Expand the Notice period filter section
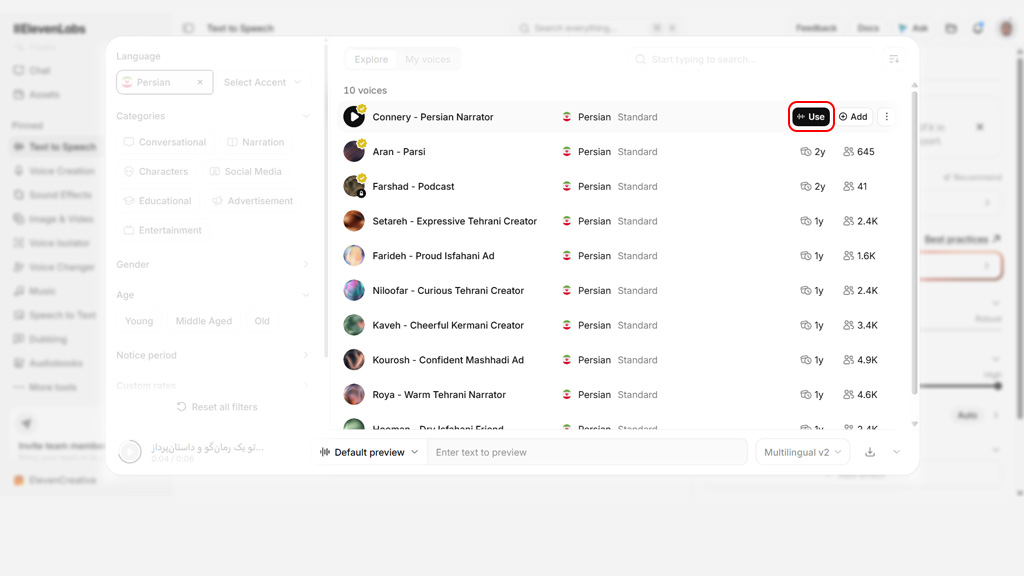Viewport: 1024px width, 576px height. (x=213, y=355)
